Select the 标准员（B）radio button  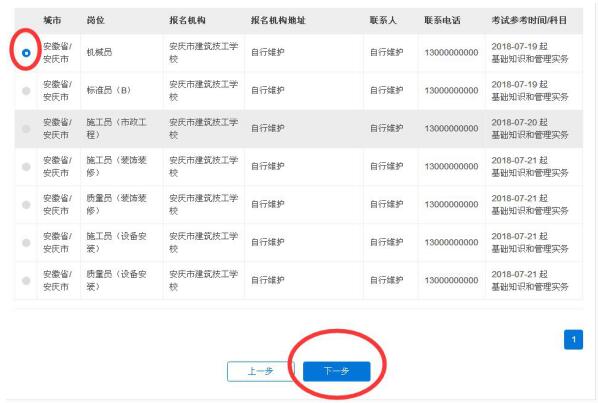tap(26, 91)
